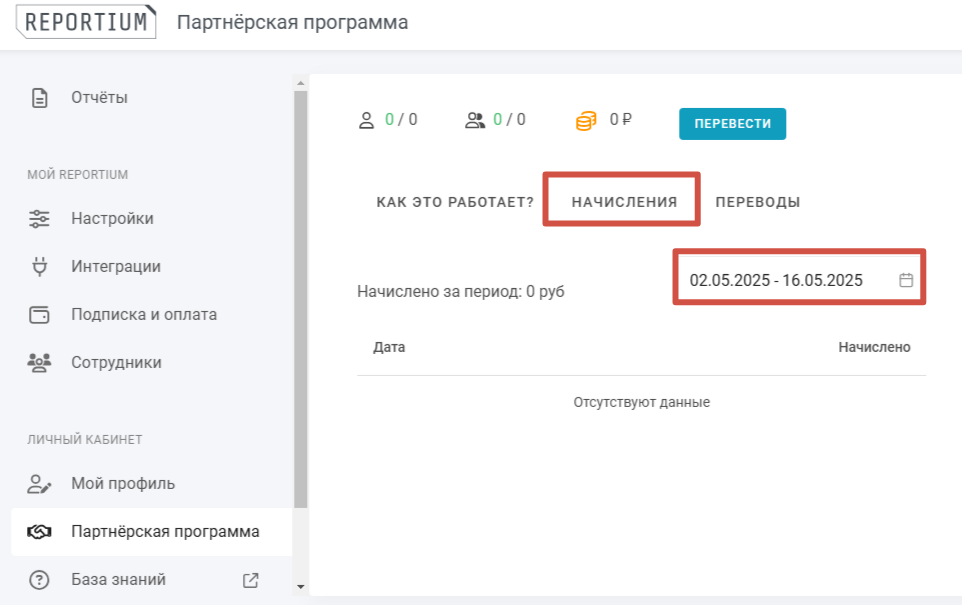962x605 pixels.
Task: Click the База знаний question mark icon
Action: tap(40, 580)
